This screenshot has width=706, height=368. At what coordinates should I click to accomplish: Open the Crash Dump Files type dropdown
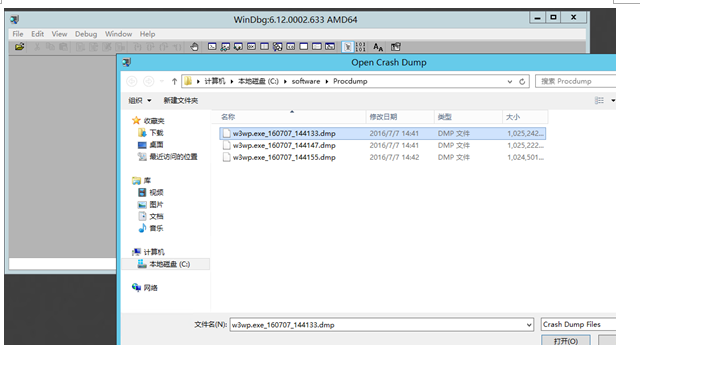pyautogui.click(x=578, y=324)
